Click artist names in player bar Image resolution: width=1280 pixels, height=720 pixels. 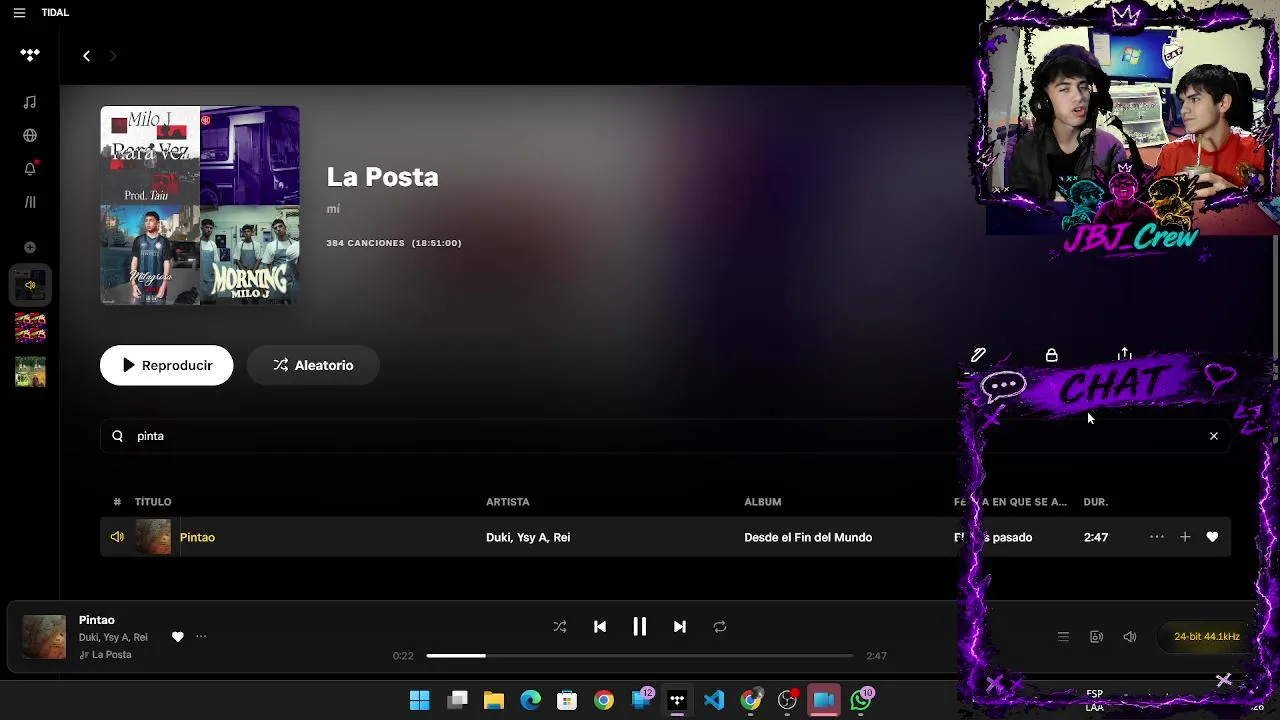[x=113, y=637]
